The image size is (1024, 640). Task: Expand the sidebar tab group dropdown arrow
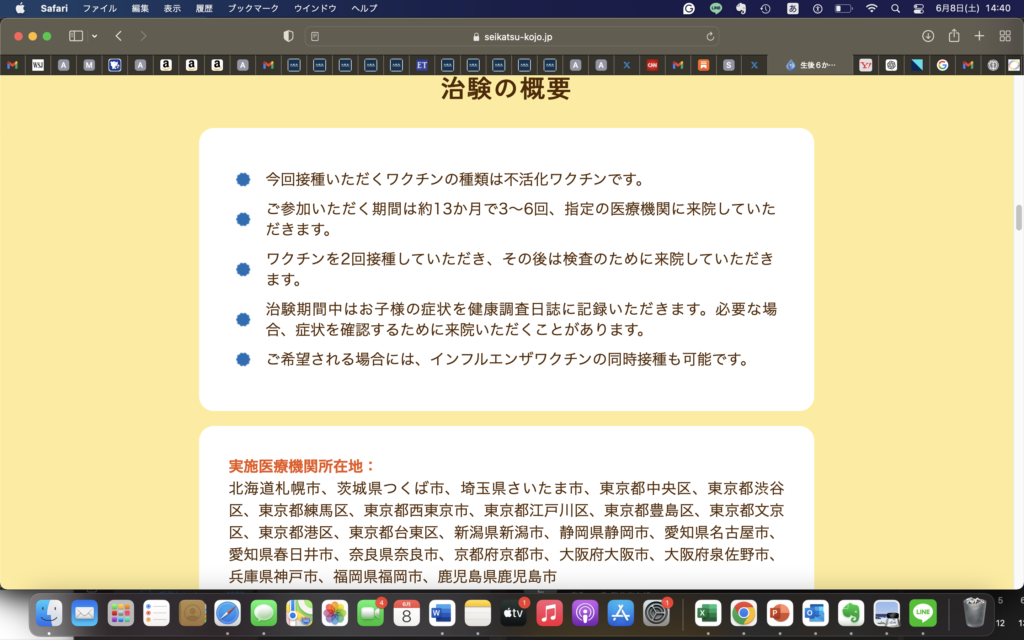coord(94,36)
